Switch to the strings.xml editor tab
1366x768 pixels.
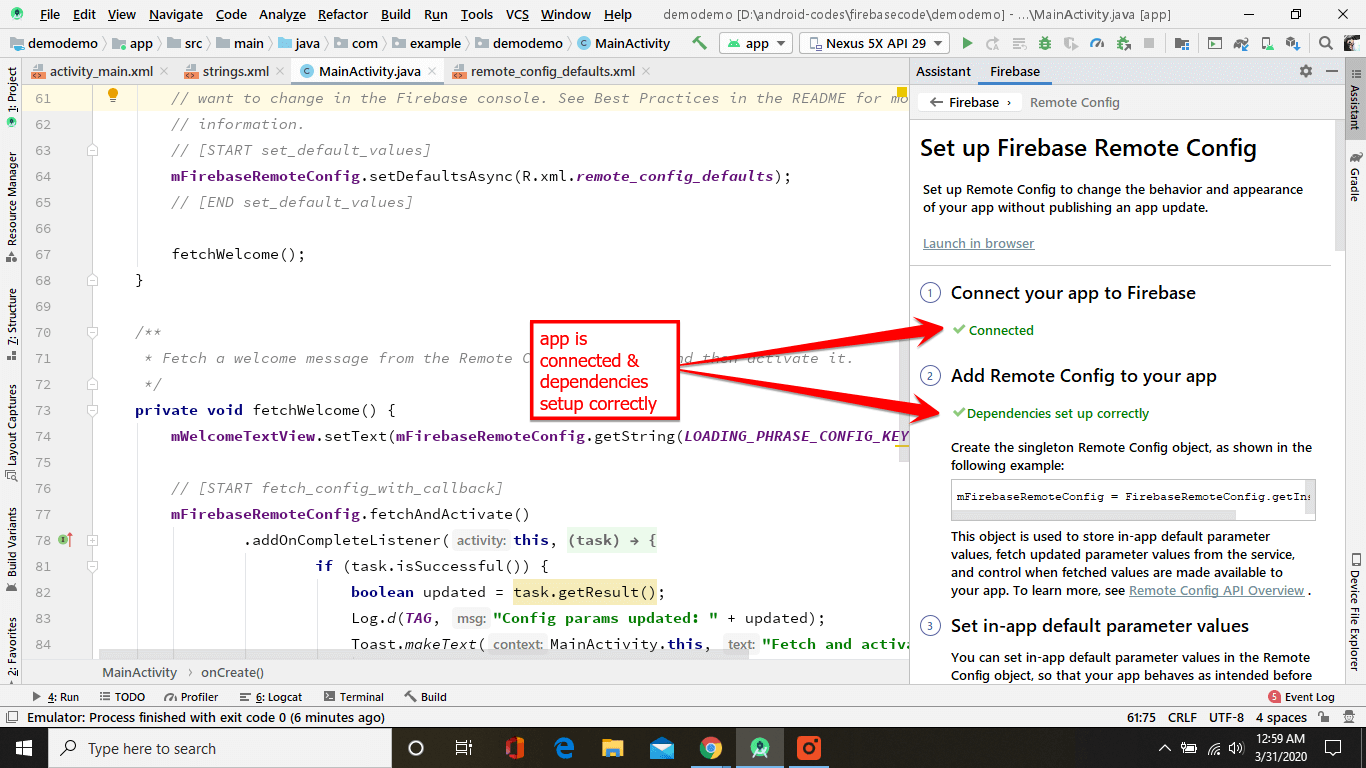tap(235, 71)
